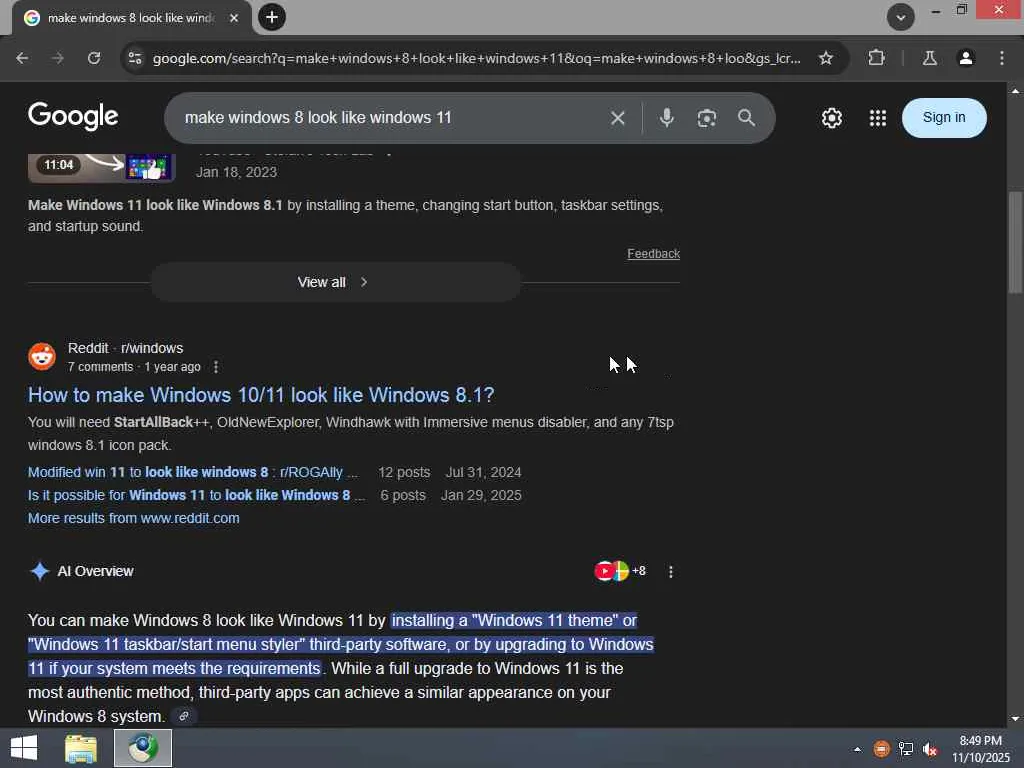This screenshot has width=1024, height=768.
Task: Click the Reddit logo icon on result
Action: pos(42,357)
